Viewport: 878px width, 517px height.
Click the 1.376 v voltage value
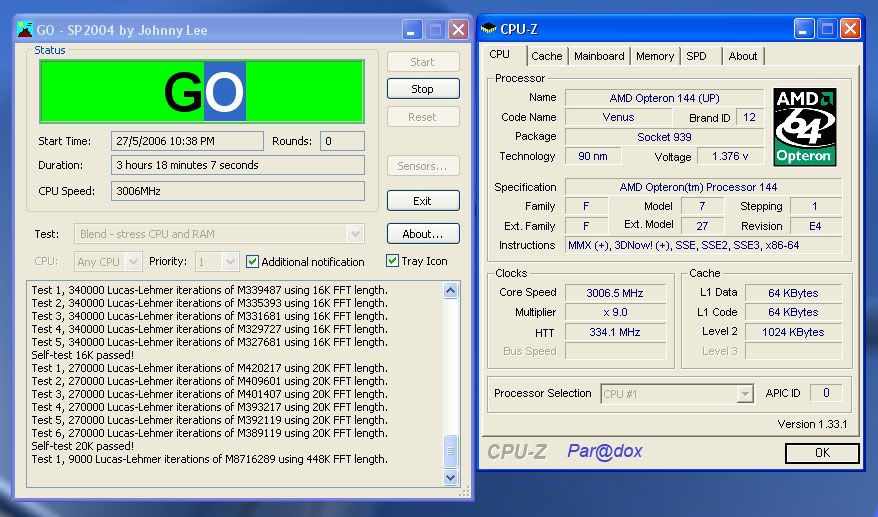click(x=730, y=156)
